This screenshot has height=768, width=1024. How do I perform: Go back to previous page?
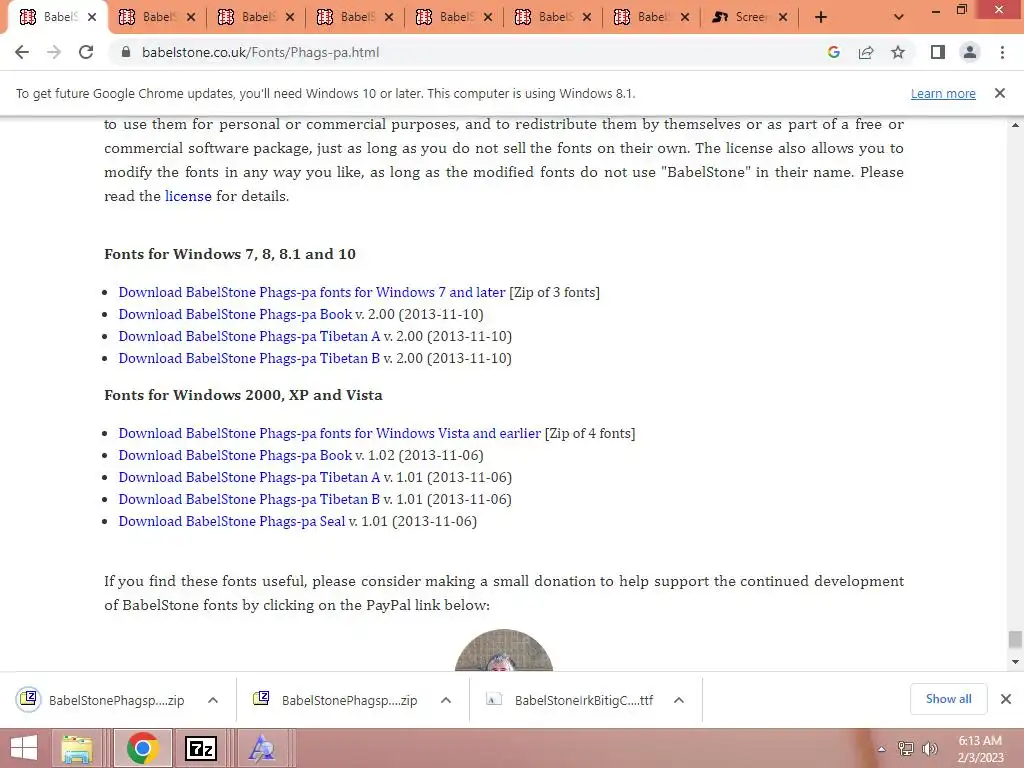[22, 52]
